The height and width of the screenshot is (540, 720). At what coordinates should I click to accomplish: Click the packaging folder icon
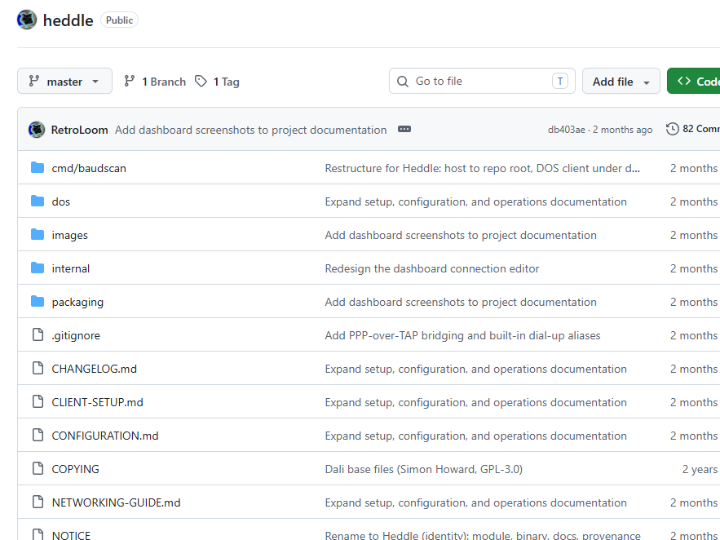click(x=38, y=302)
